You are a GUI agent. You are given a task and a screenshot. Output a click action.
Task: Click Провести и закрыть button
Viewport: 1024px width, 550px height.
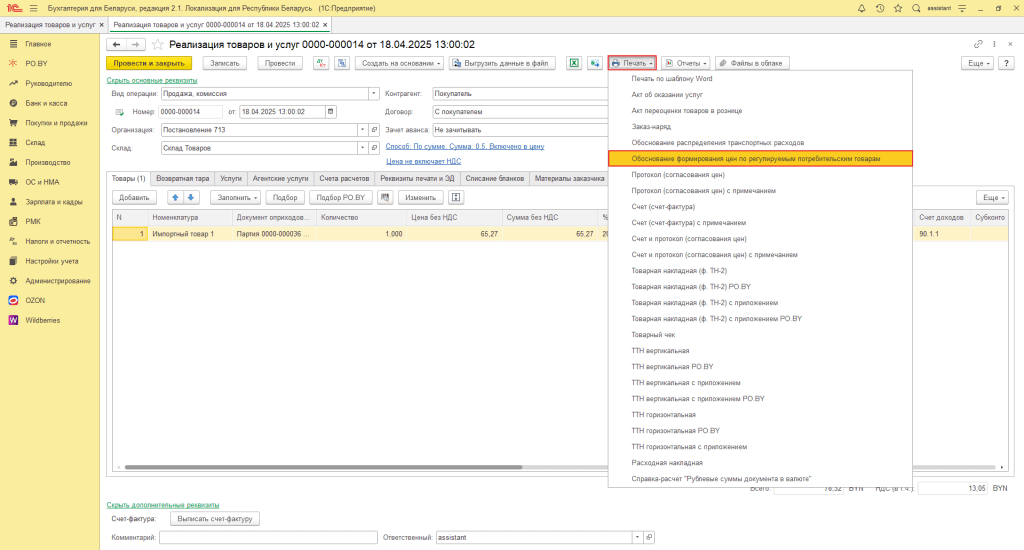[149, 63]
